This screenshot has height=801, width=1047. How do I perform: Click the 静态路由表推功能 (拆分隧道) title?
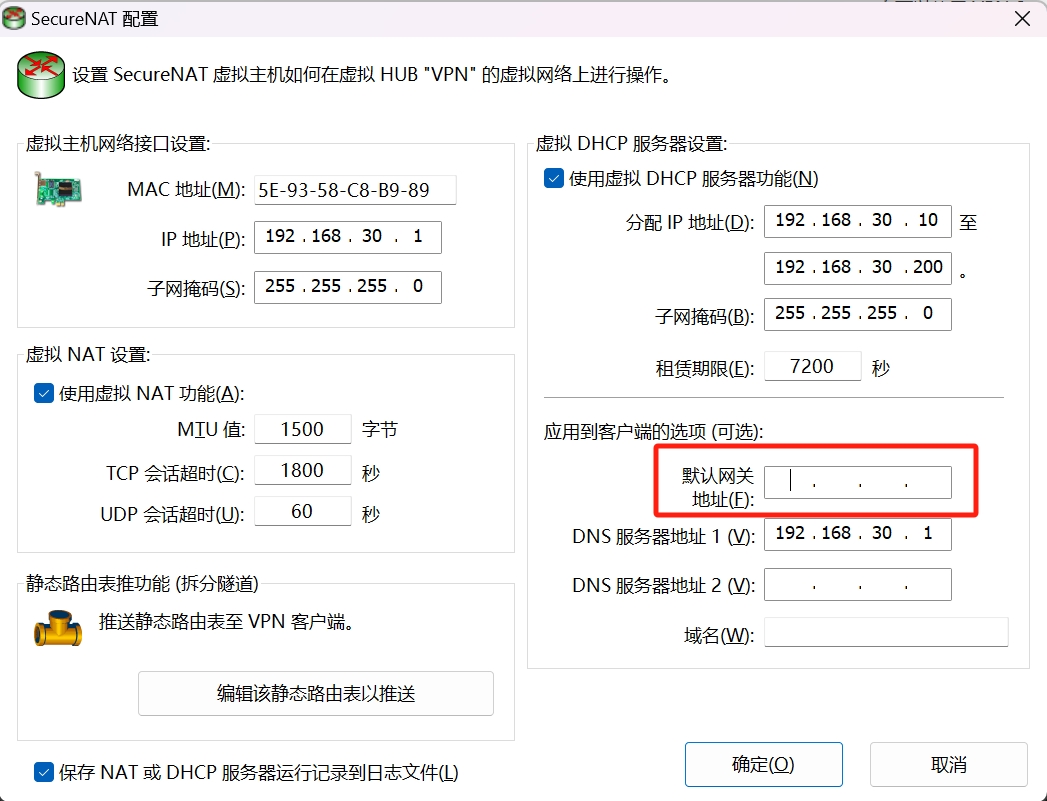(x=142, y=583)
